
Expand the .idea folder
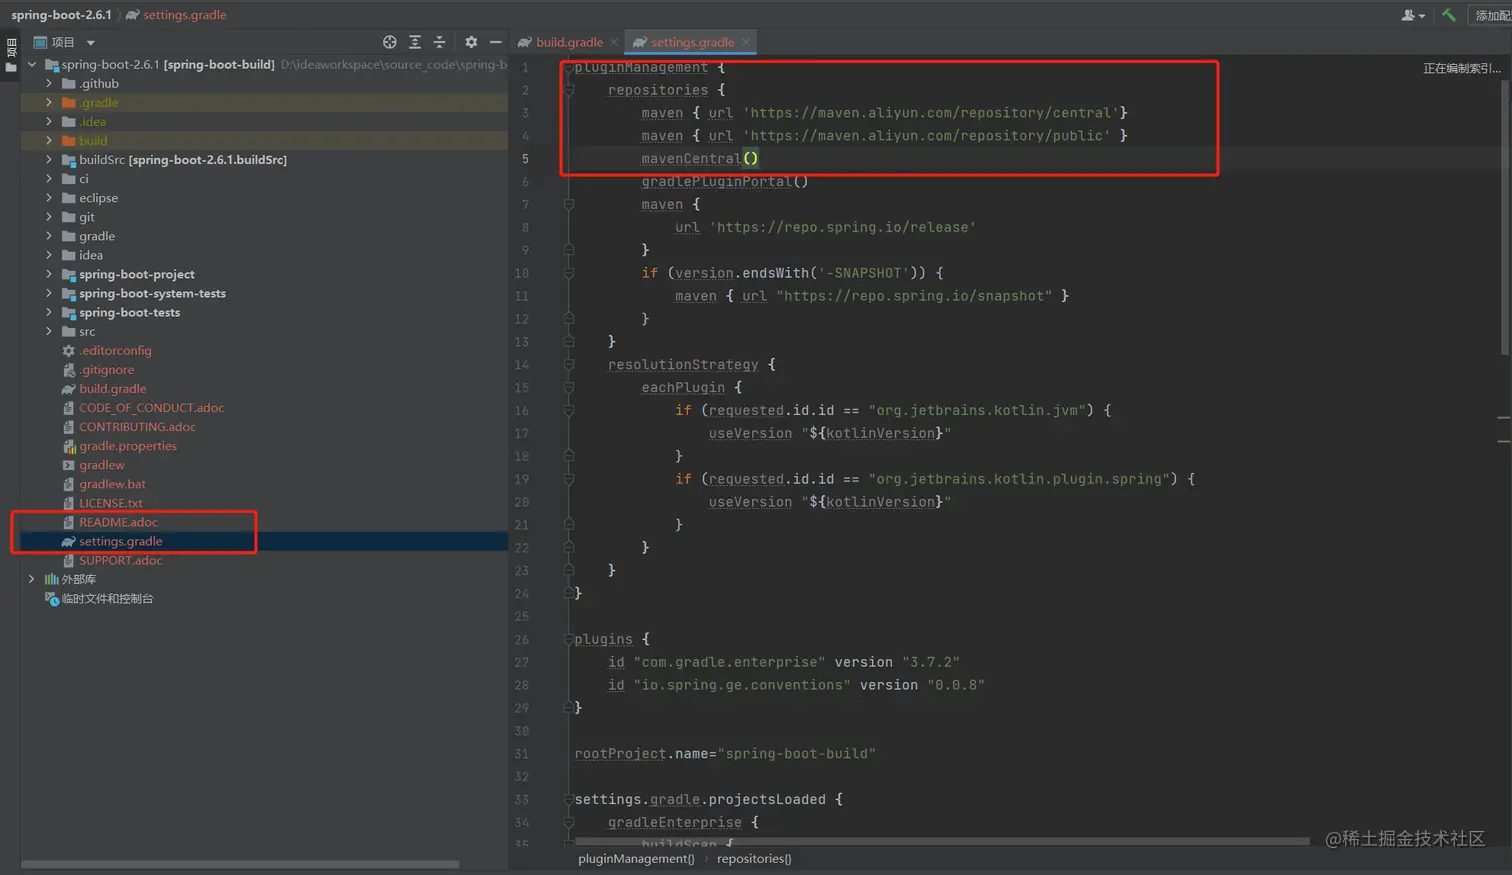coord(48,121)
